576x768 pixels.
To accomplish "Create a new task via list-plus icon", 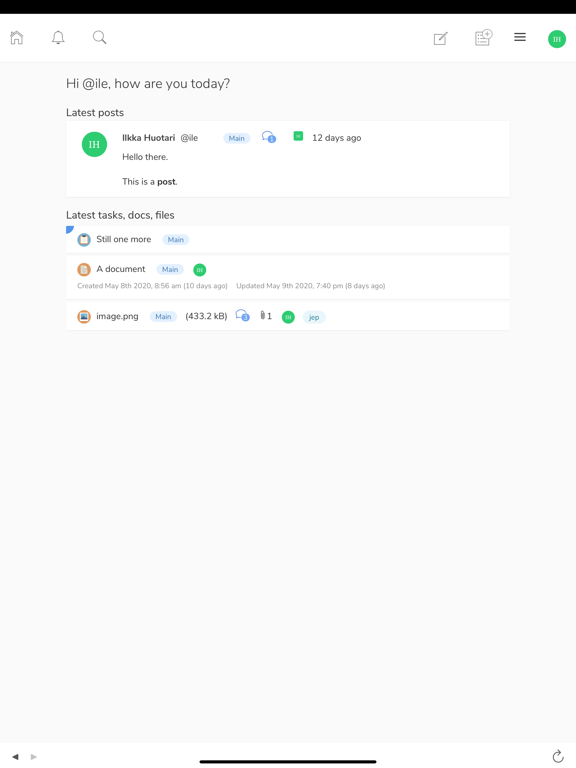I will [x=483, y=38].
